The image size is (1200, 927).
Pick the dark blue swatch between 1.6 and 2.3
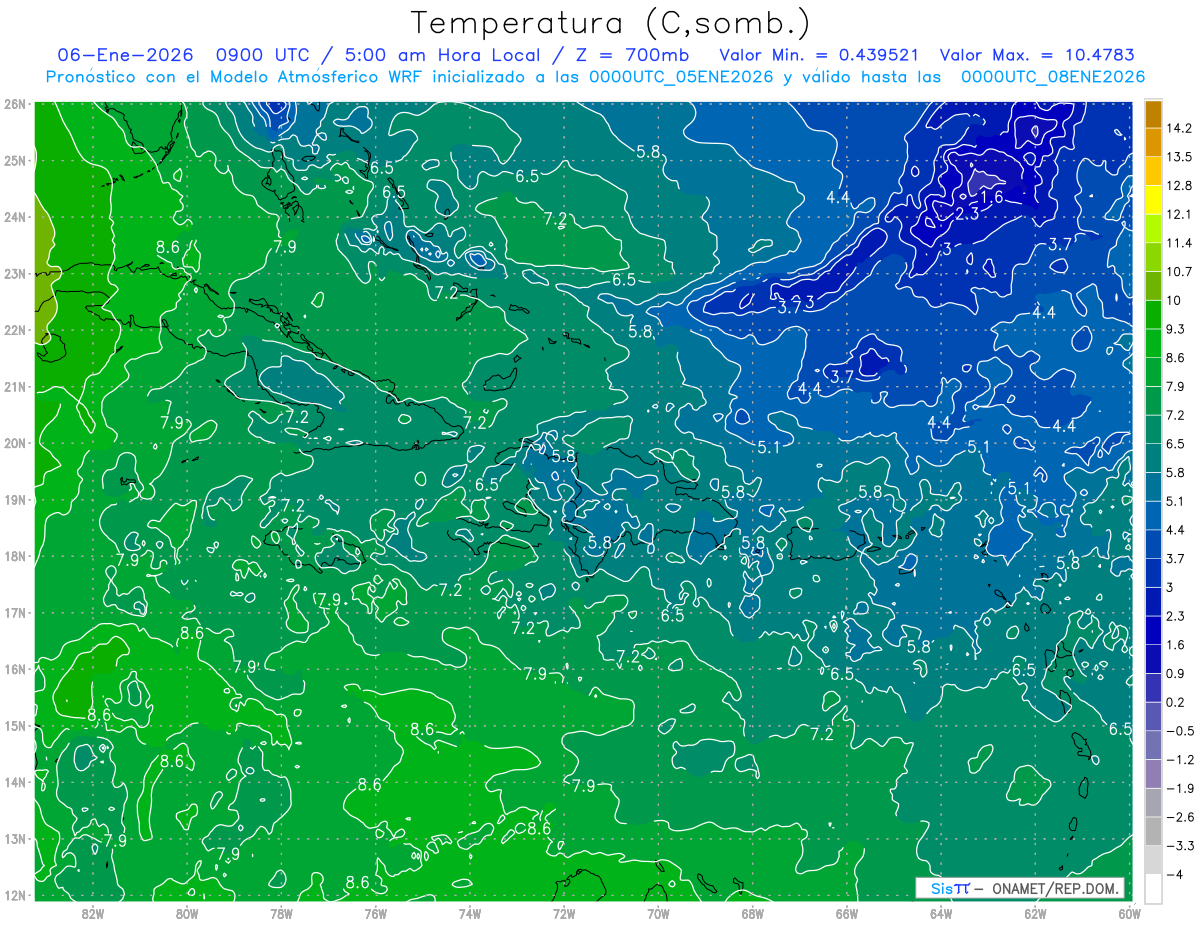tap(1153, 630)
